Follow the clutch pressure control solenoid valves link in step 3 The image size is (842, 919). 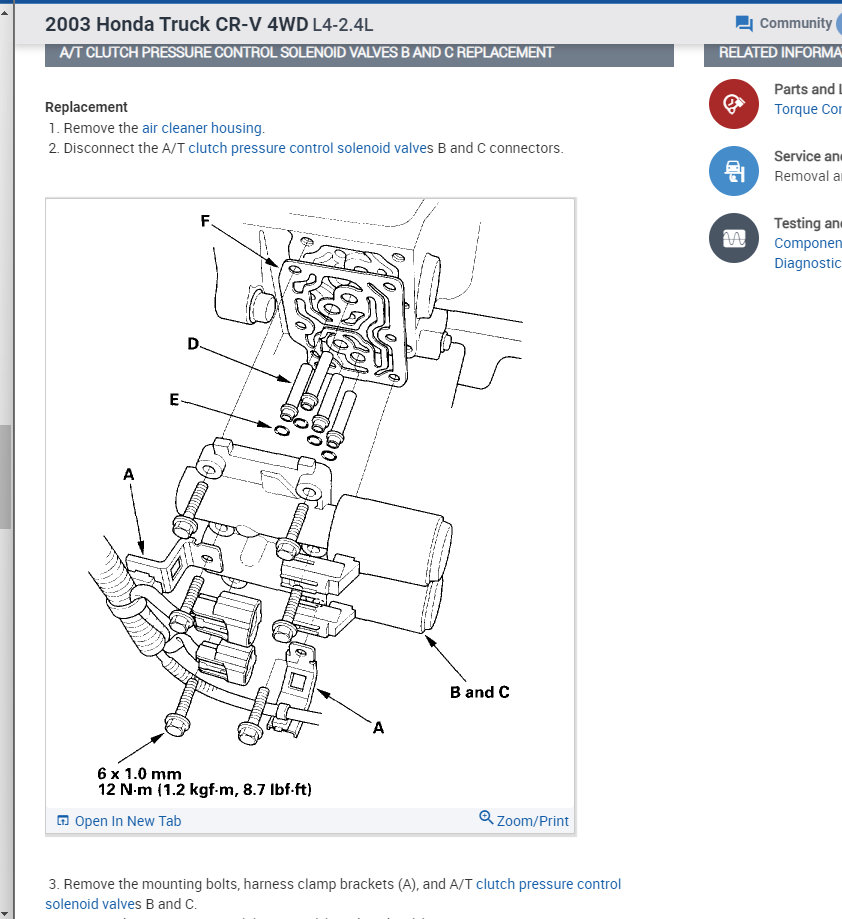pyautogui.click(x=548, y=884)
